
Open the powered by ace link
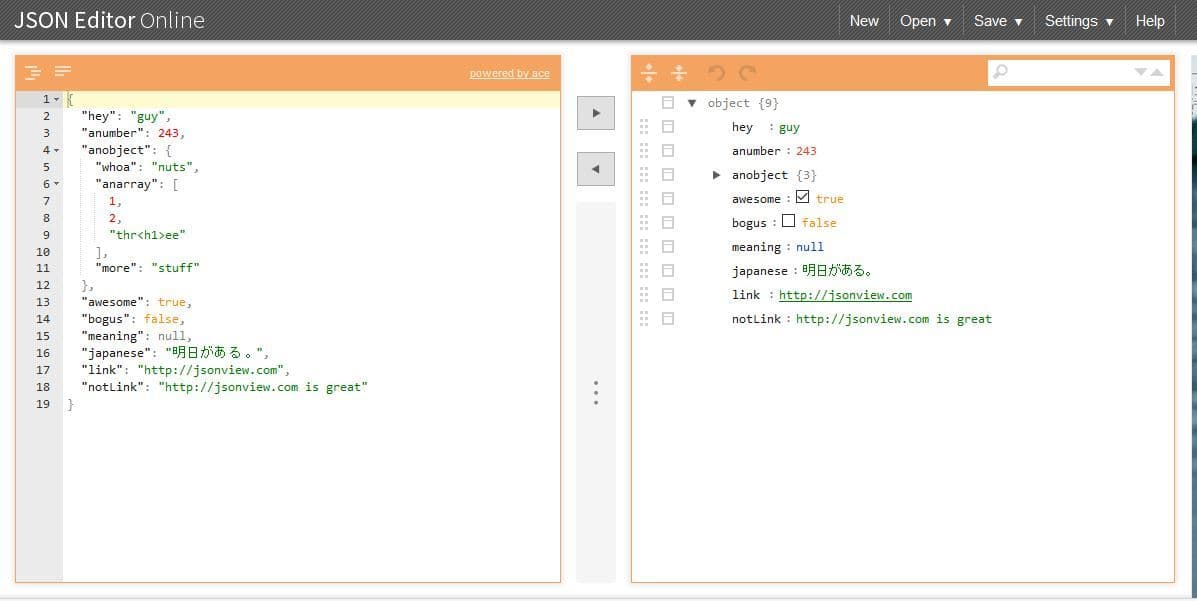pyautogui.click(x=509, y=73)
